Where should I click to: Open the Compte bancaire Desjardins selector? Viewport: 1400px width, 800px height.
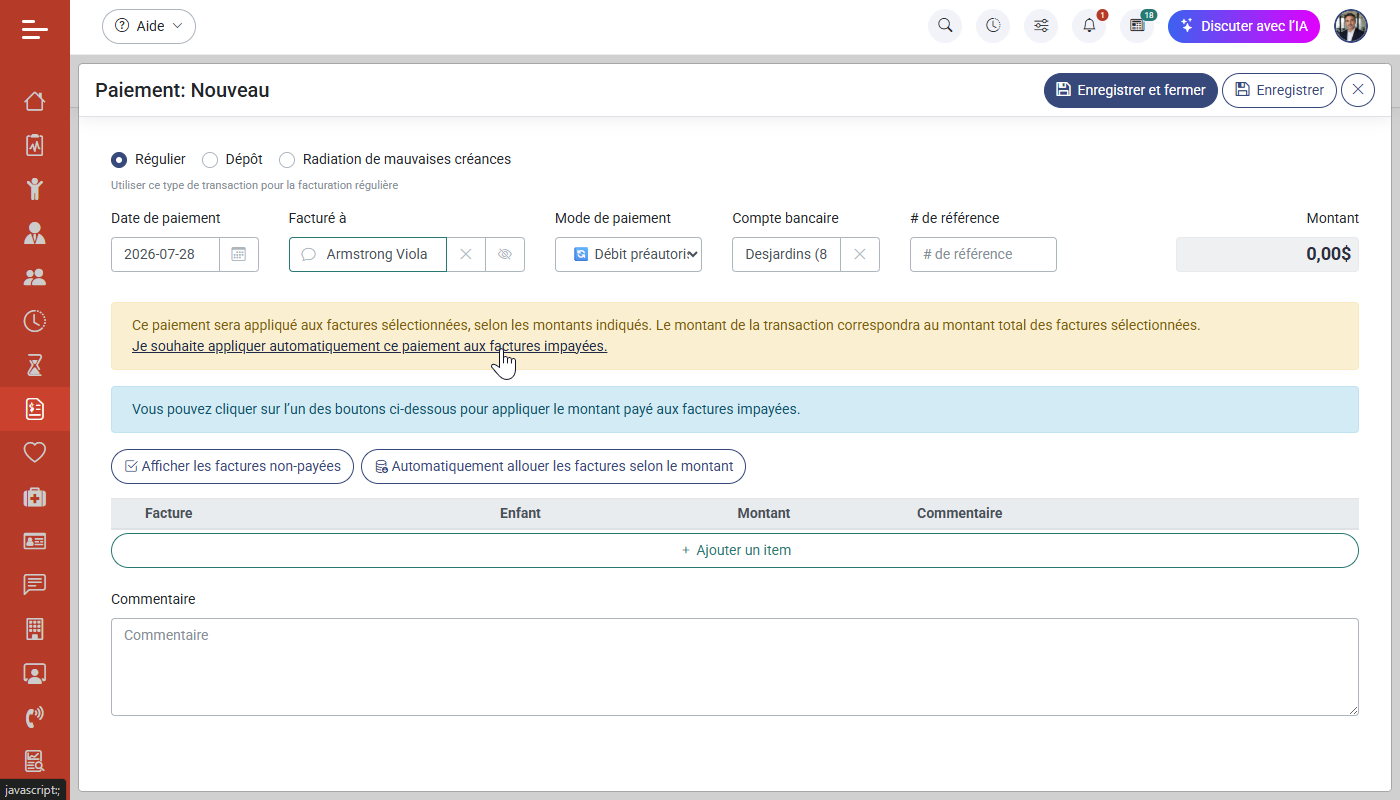(786, 254)
